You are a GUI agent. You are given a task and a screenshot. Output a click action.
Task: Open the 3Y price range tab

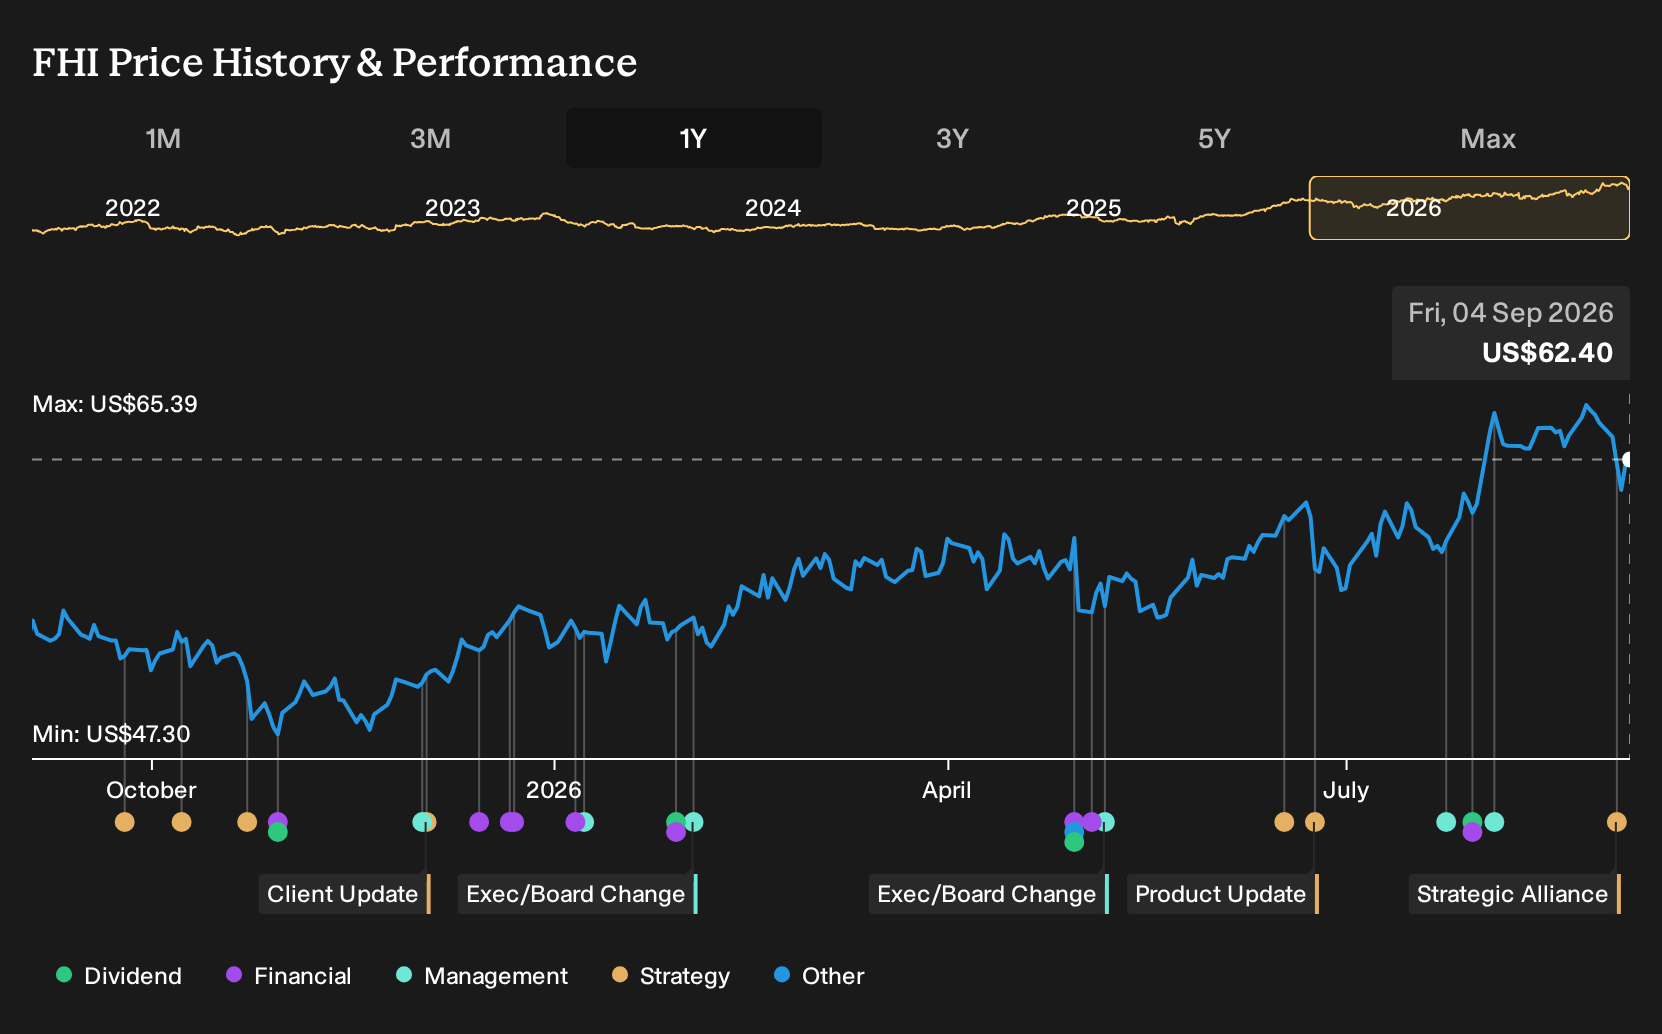952,138
